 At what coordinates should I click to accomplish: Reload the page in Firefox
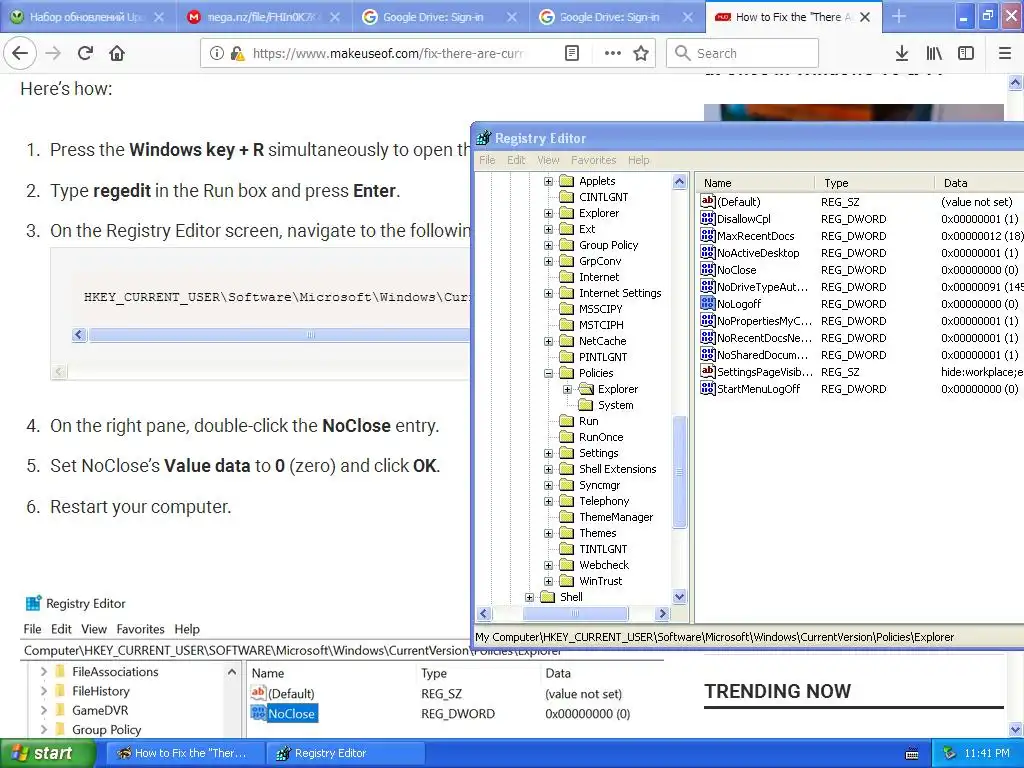[x=85, y=53]
